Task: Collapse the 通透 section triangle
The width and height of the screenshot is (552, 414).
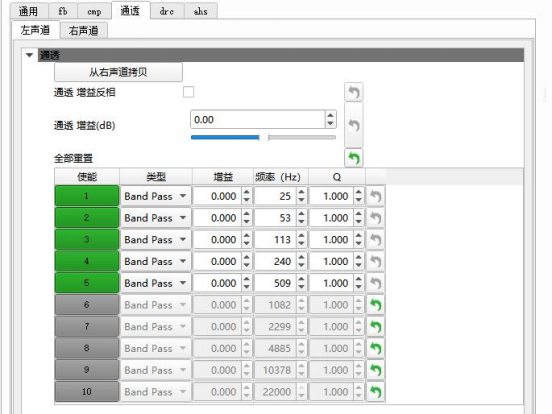Action: (30, 55)
